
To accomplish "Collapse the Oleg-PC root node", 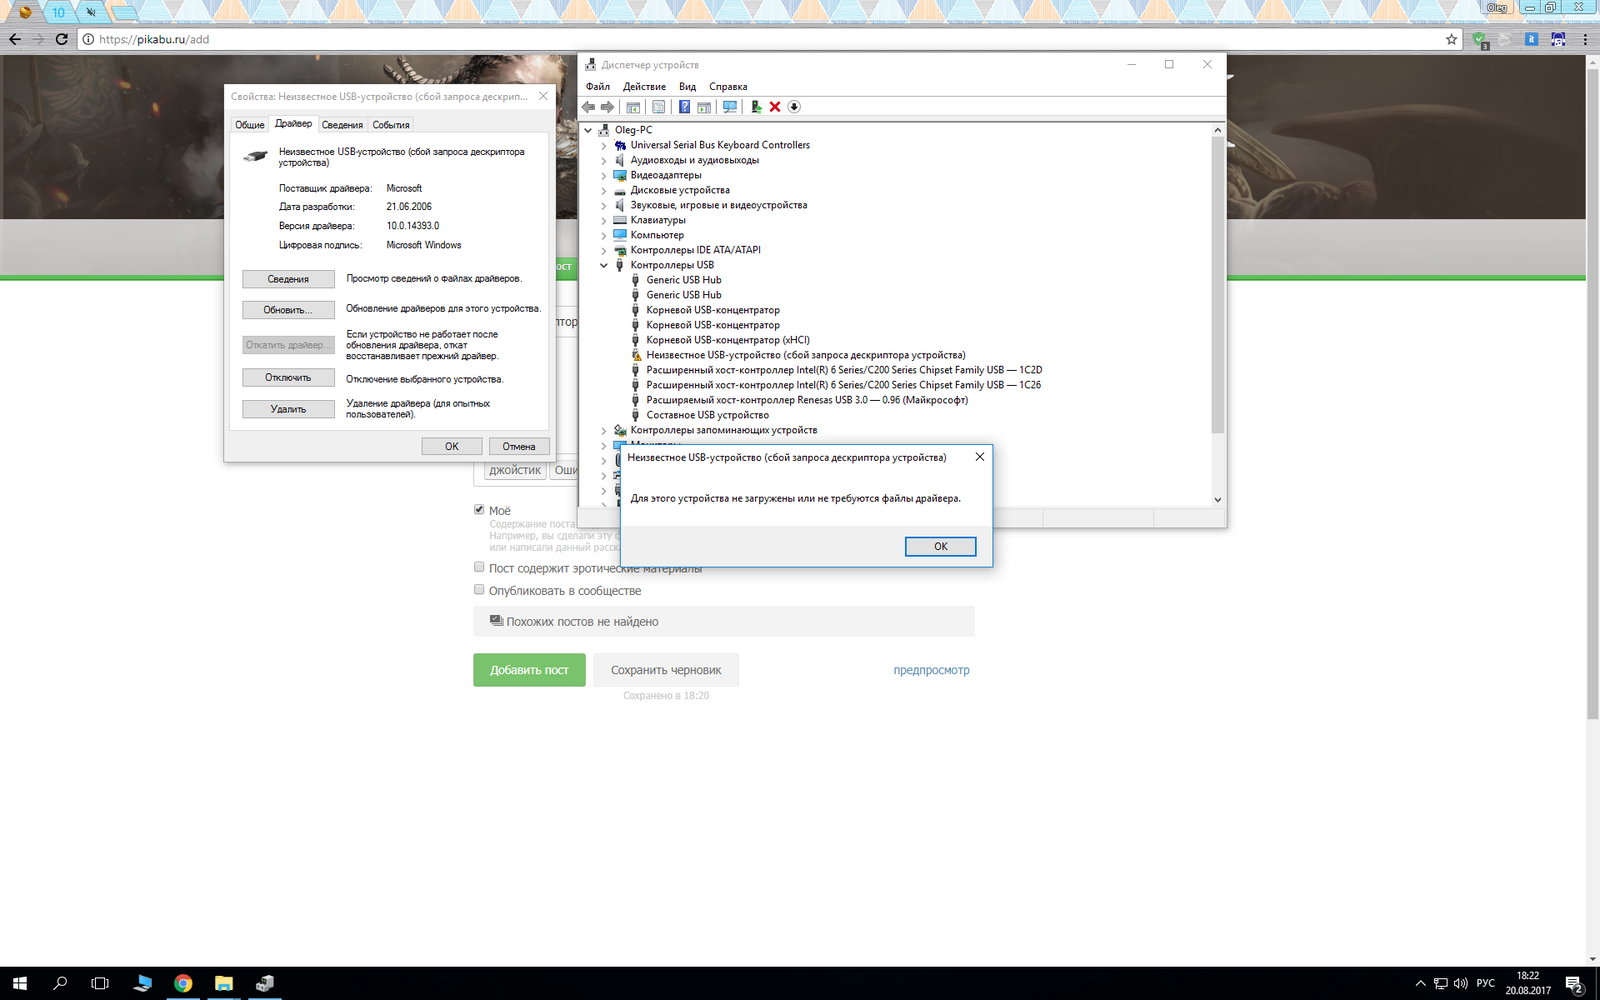I will [588, 130].
